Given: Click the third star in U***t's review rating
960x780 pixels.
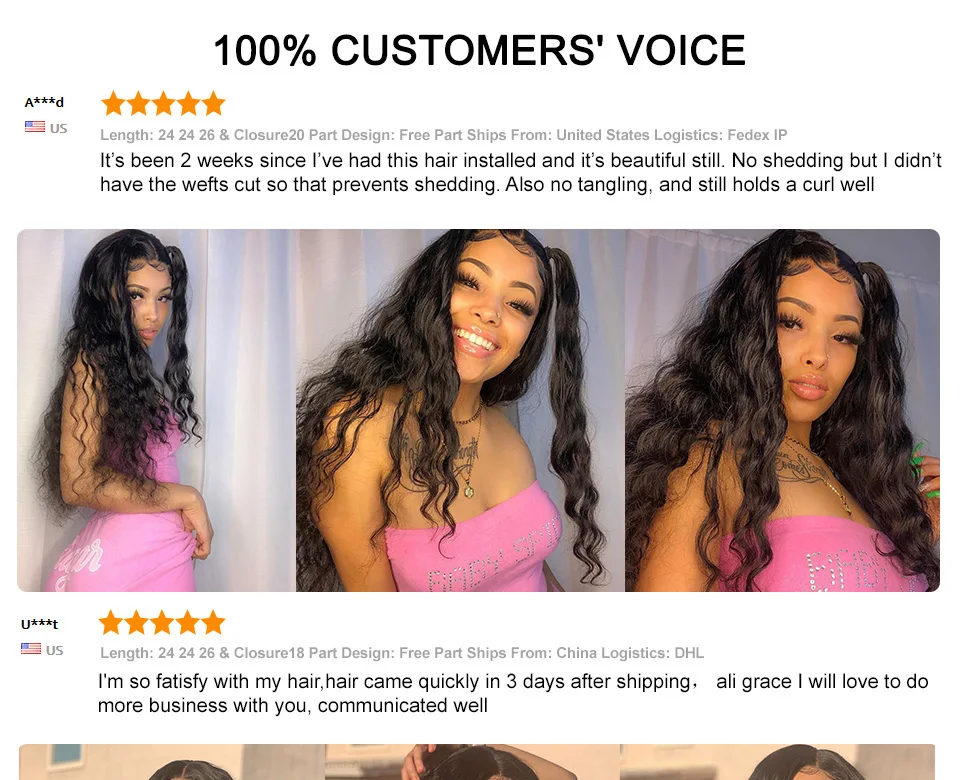Looking at the screenshot, I should (162, 622).
